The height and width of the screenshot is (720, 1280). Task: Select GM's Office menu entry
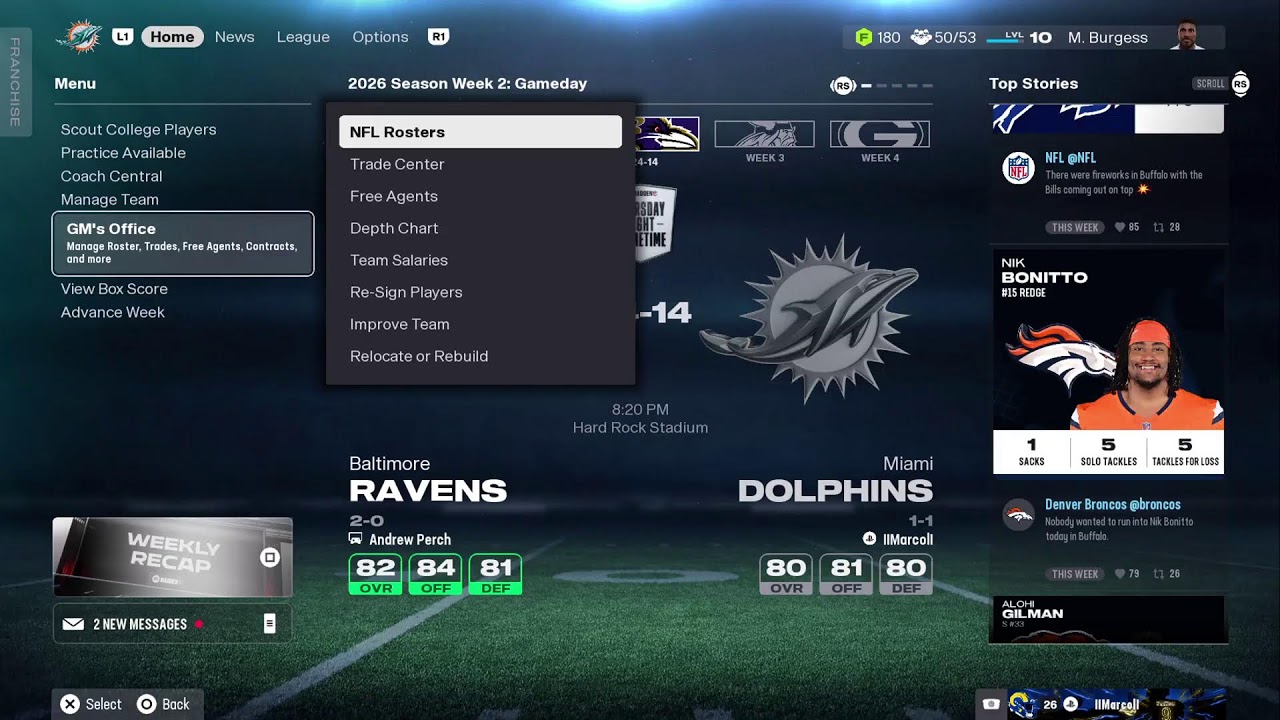click(x=183, y=243)
